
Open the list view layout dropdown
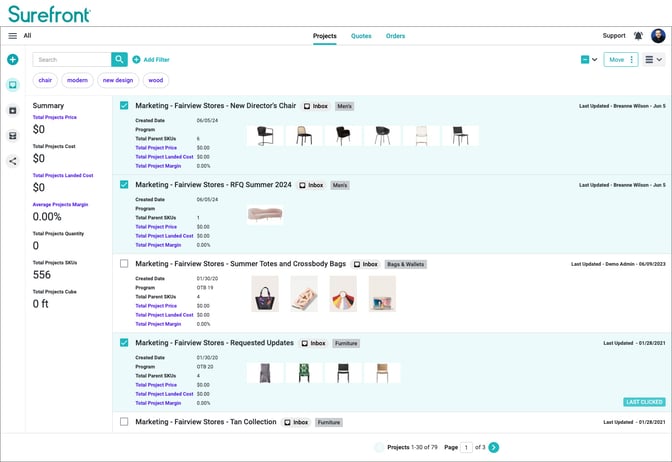click(x=654, y=60)
